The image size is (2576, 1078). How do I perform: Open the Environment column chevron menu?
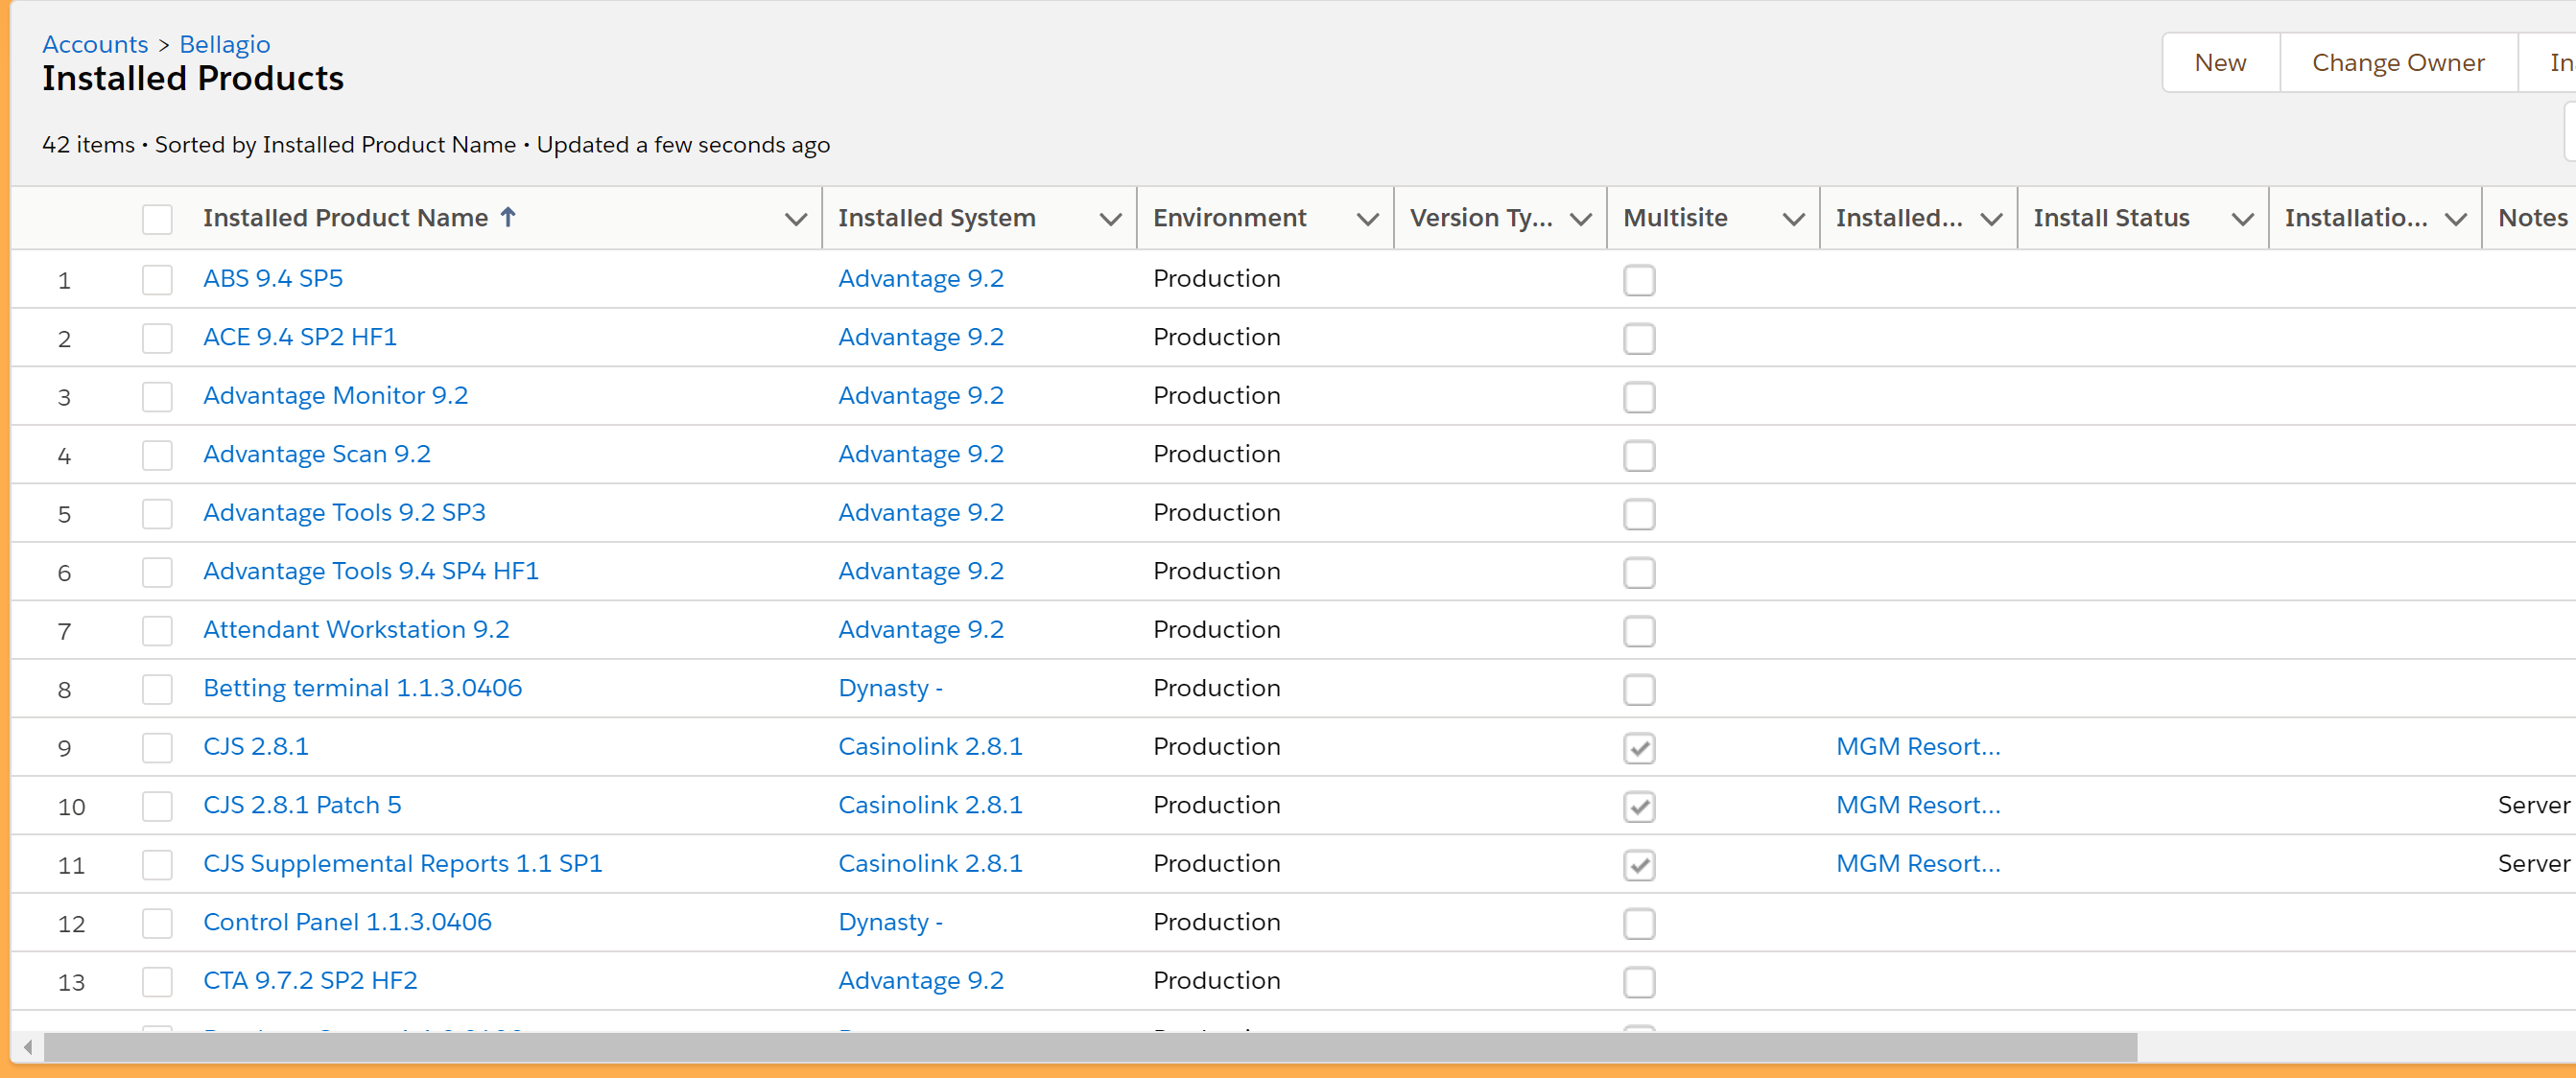[x=1367, y=219]
